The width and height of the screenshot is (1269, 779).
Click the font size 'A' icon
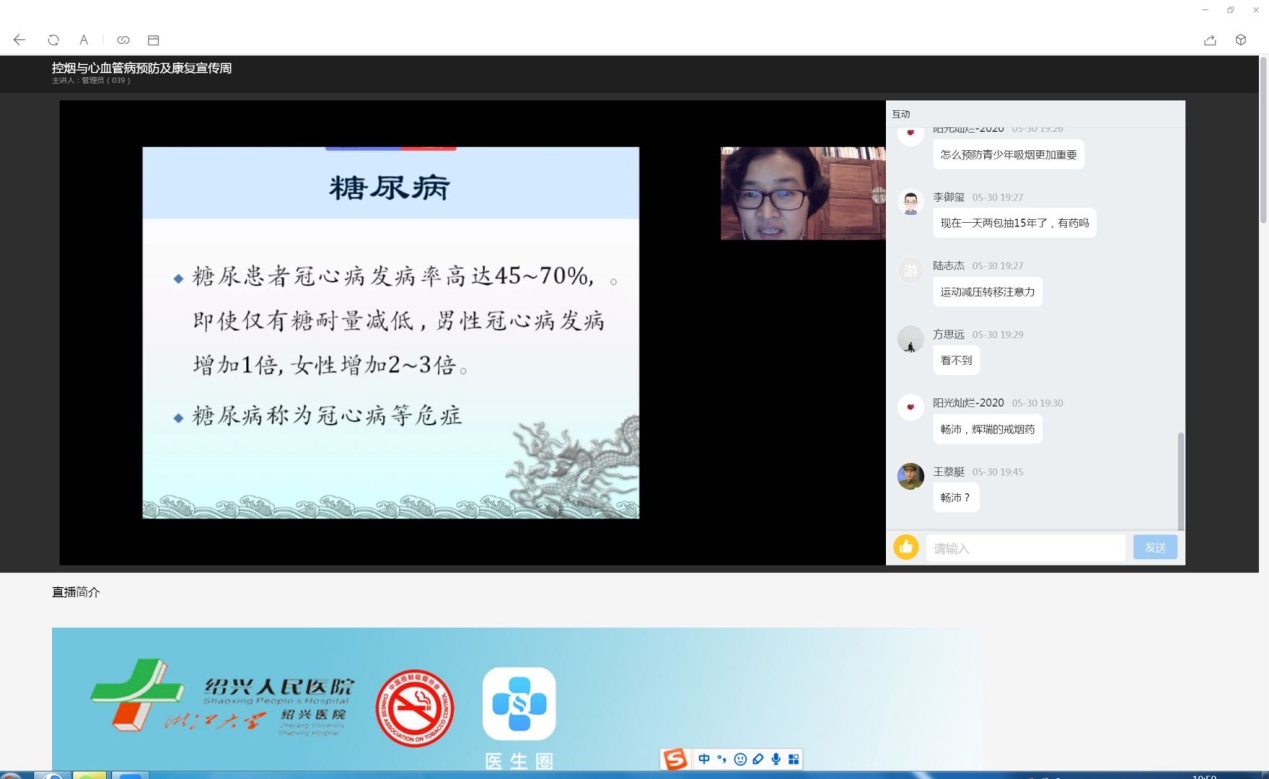point(84,40)
